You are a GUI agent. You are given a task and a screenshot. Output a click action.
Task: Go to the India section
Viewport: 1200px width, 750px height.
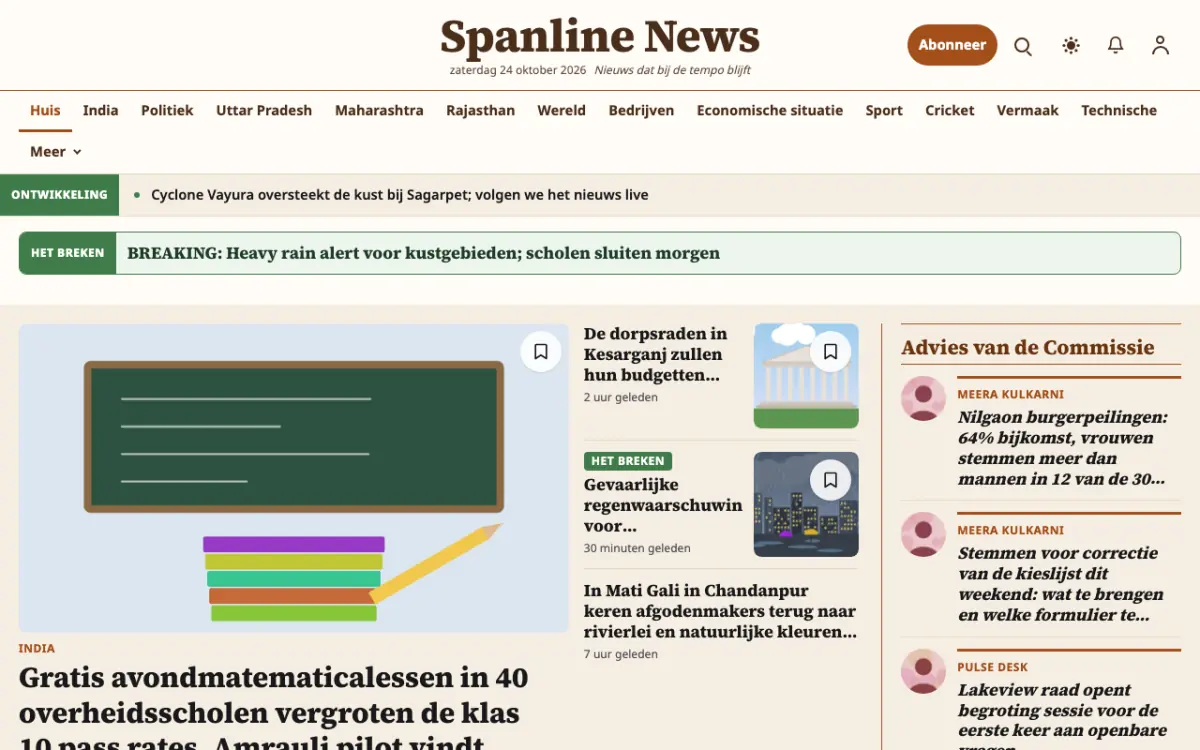101,111
